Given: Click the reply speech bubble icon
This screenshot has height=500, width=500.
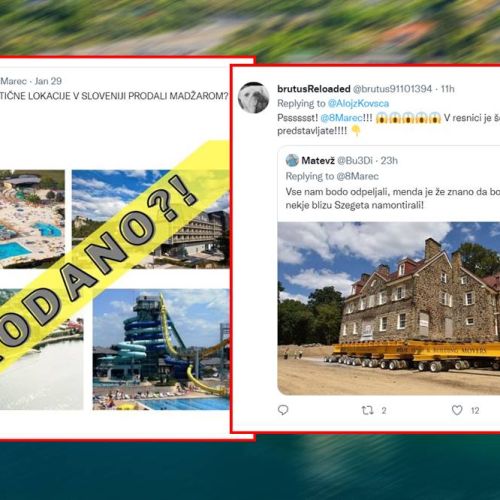Looking at the screenshot, I should 283,410.
